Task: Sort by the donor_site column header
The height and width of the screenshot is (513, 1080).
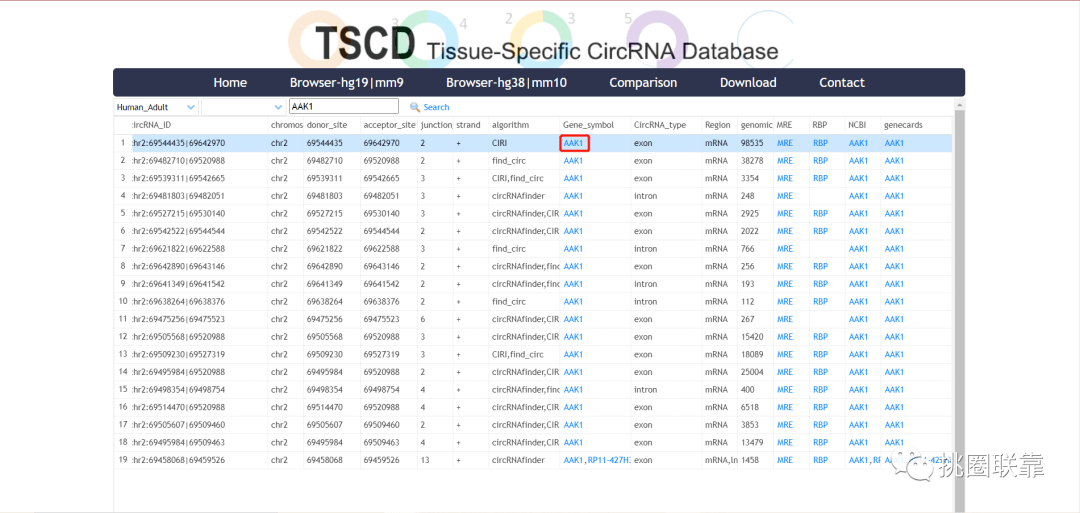Action: [x=327, y=125]
